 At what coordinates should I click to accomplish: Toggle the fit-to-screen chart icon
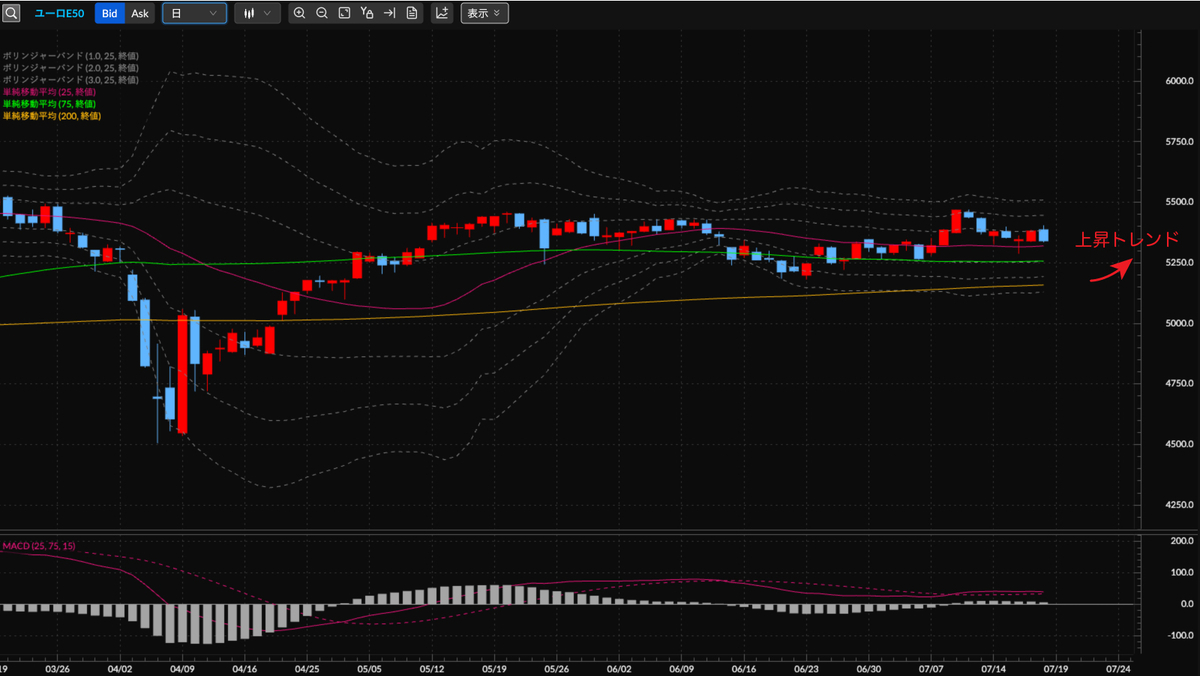(344, 14)
